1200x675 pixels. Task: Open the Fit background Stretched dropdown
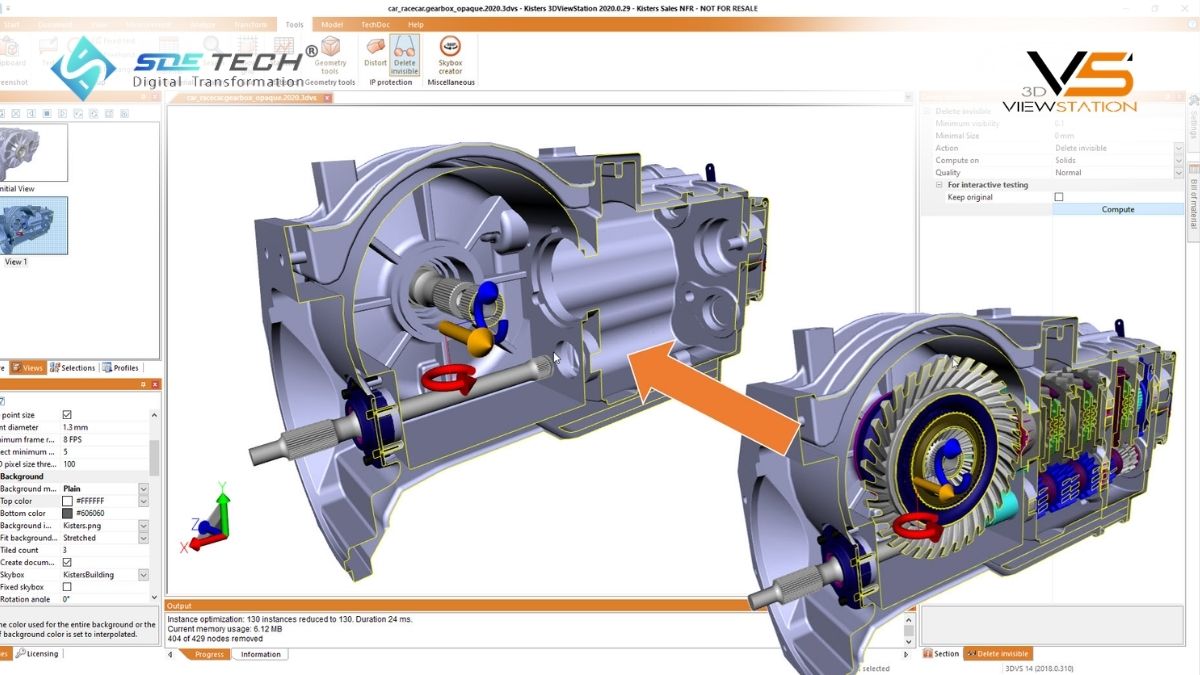click(x=143, y=538)
